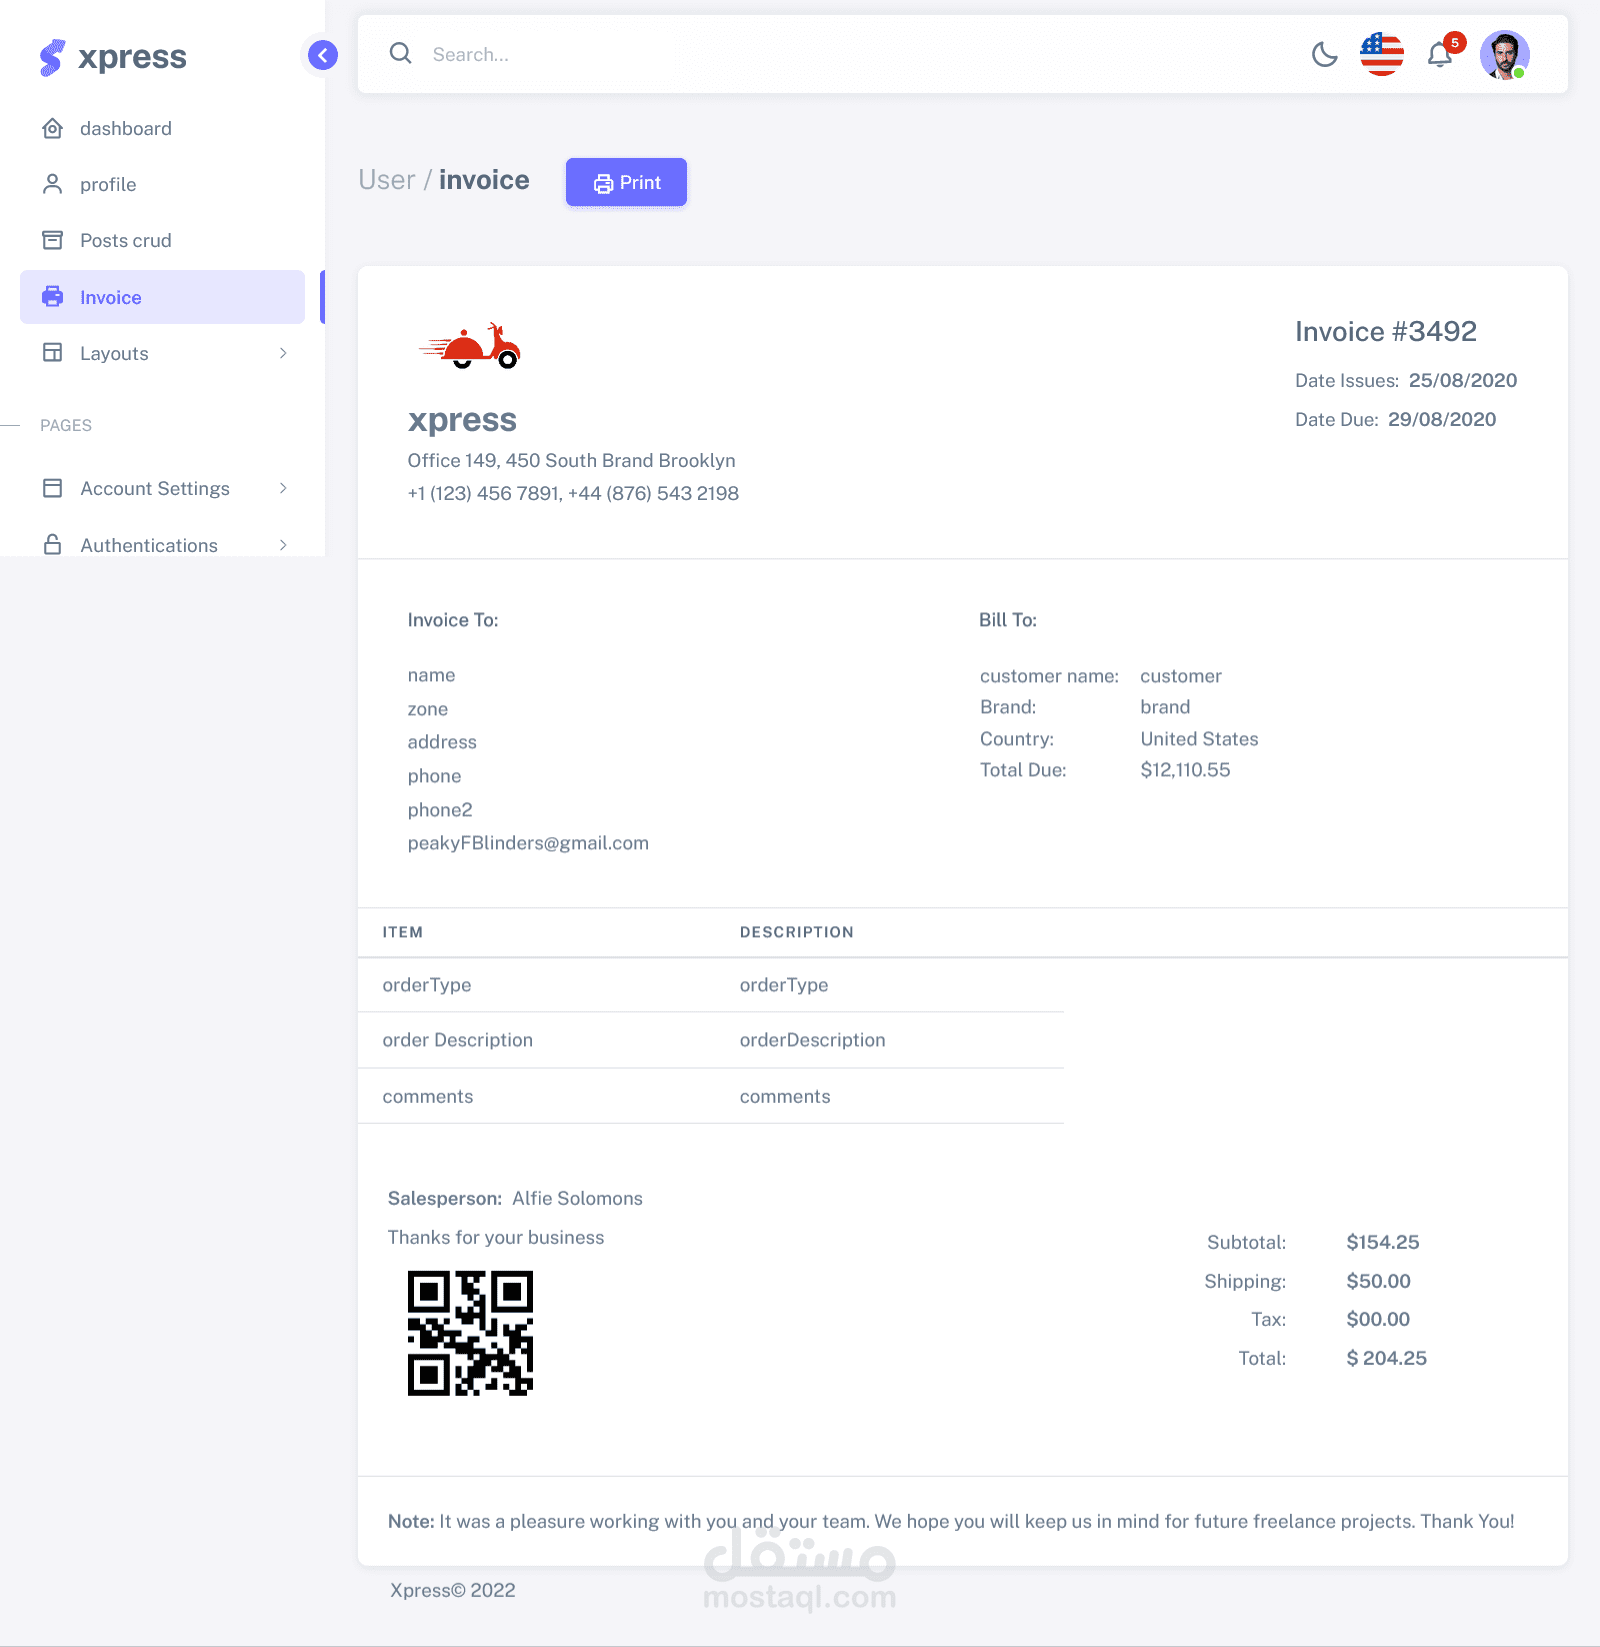Click the Total Due $12,110.55 value
Image resolution: width=1600 pixels, height=1647 pixels.
click(1185, 770)
